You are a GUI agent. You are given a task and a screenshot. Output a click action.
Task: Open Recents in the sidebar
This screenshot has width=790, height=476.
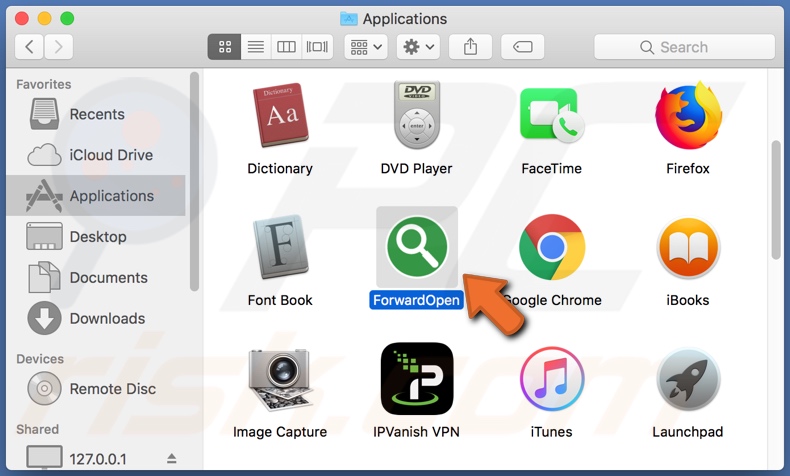(x=96, y=114)
